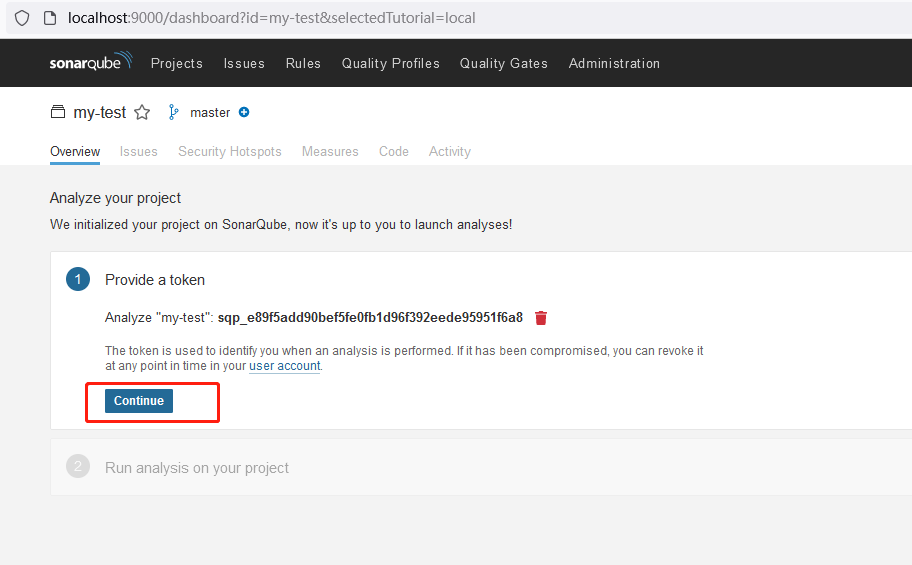Switch to the project Issues tab

(x=138, y=151)
